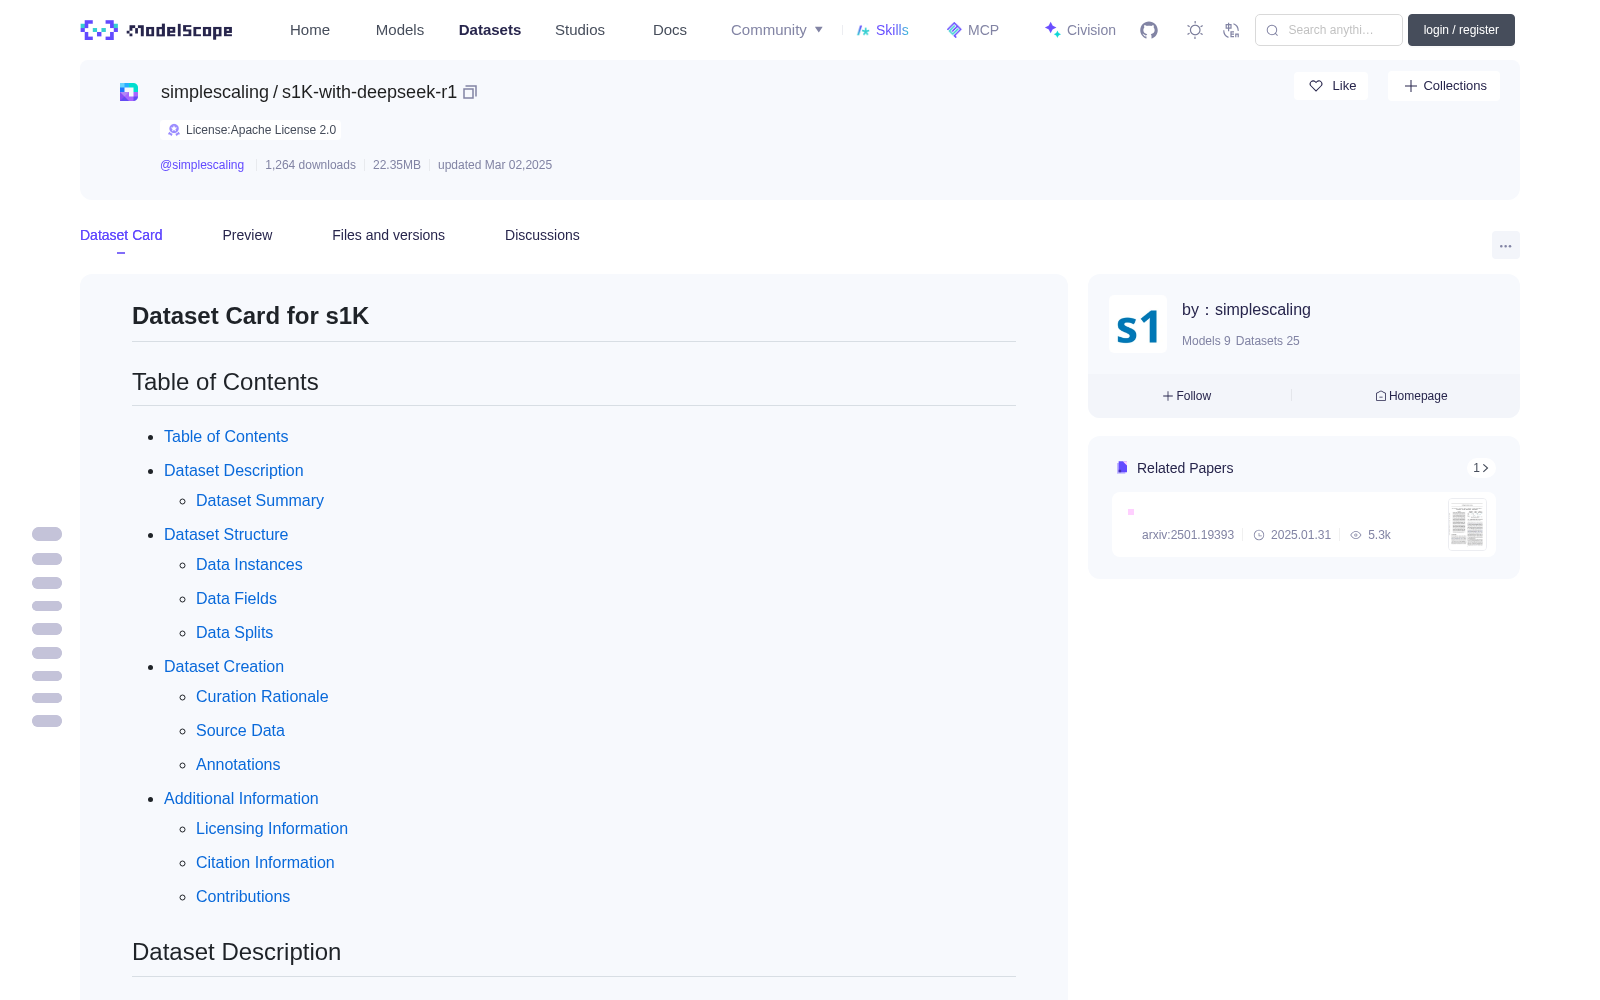Click the s1 organization logo
Viewport: 1600px width, 1000px height.
click(1138, 324)
